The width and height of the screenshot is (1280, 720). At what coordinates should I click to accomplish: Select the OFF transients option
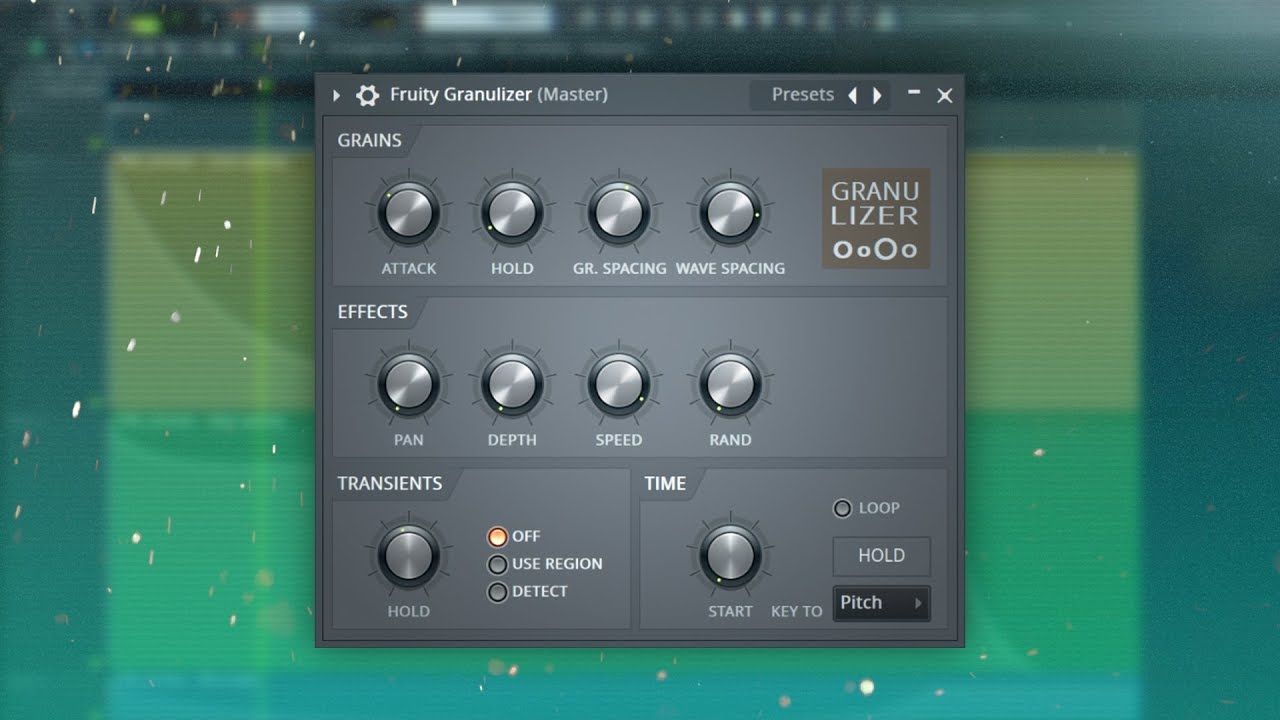pos(498,537)
